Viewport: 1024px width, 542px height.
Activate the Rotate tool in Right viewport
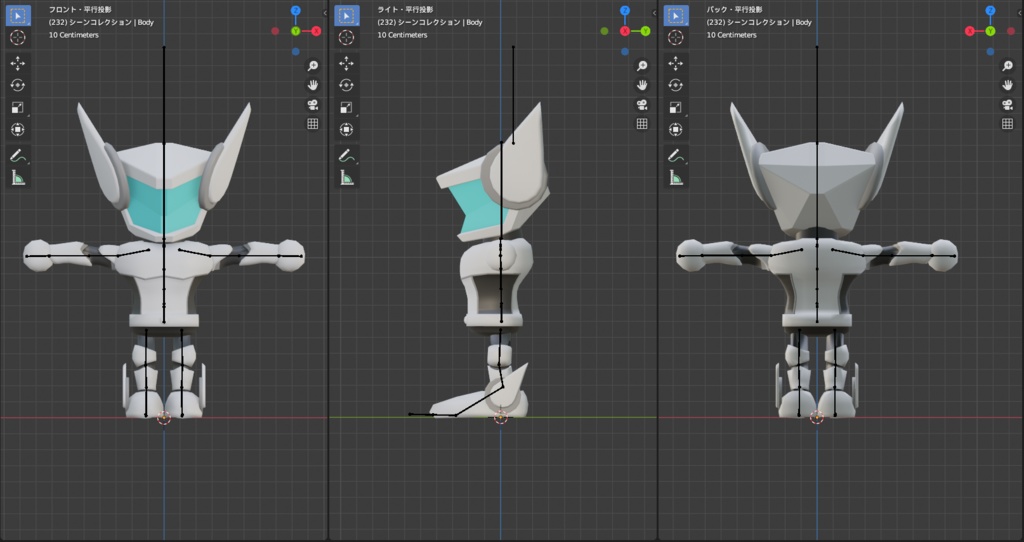(347, 85)
